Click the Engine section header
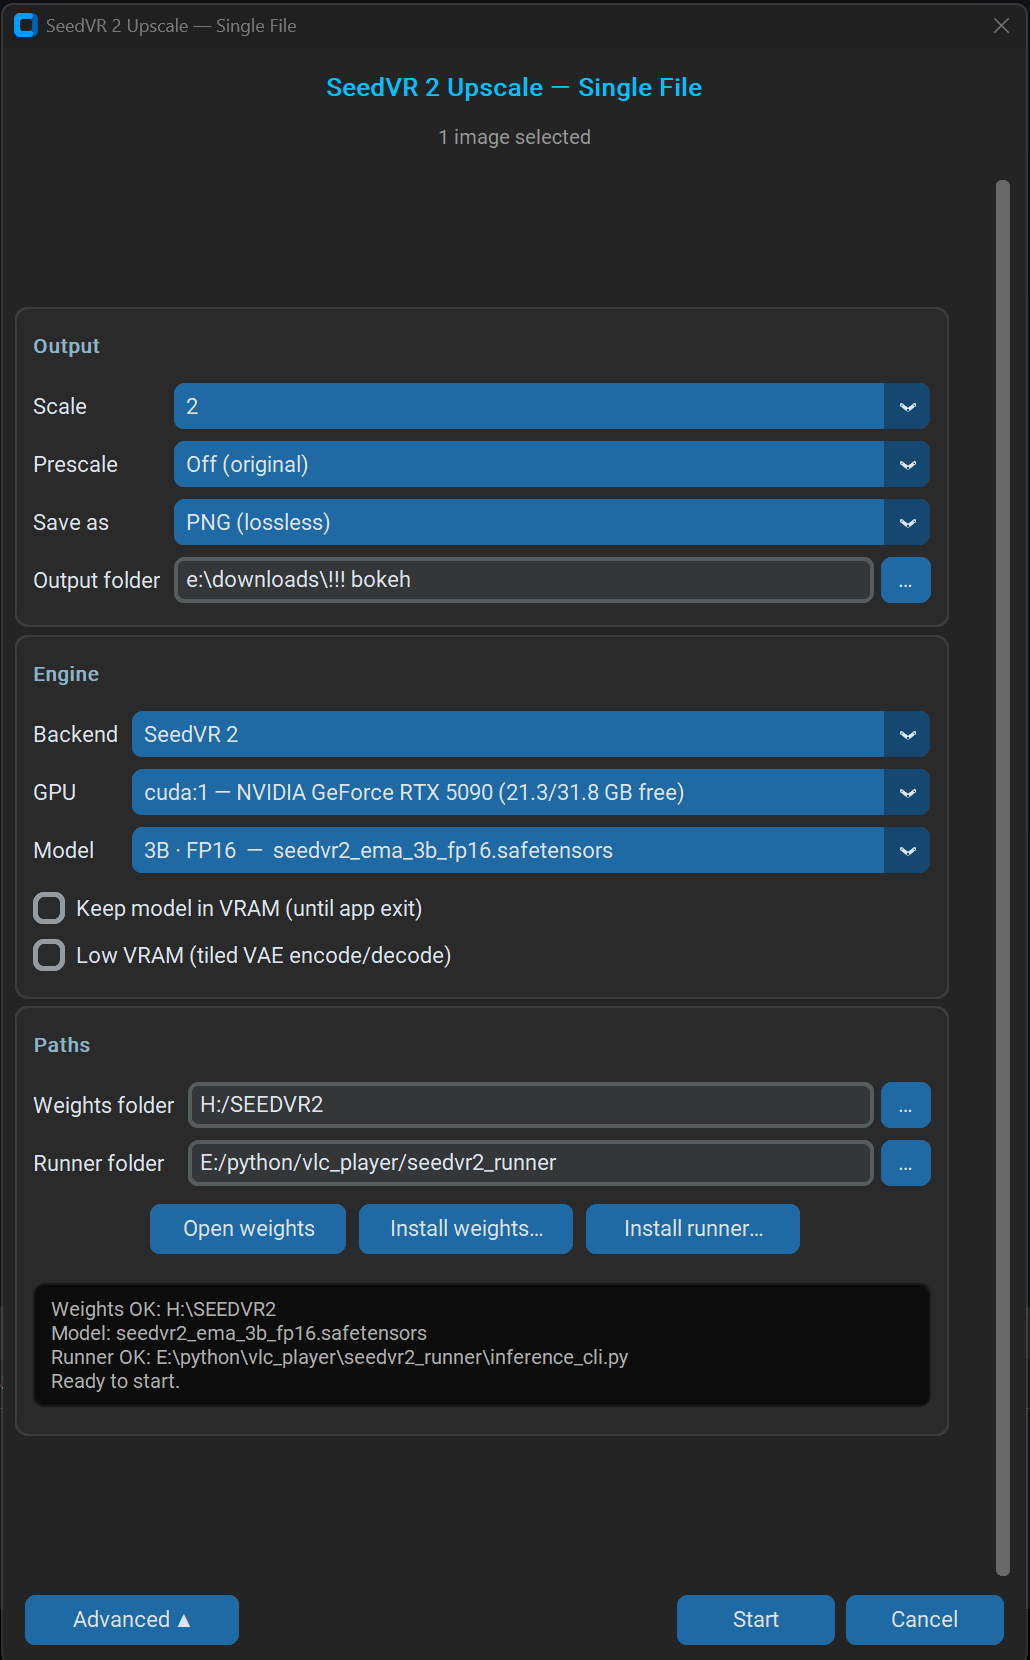Image resolution: width=1030 pixels, height=1660 pixels. [x=66, y=674]
